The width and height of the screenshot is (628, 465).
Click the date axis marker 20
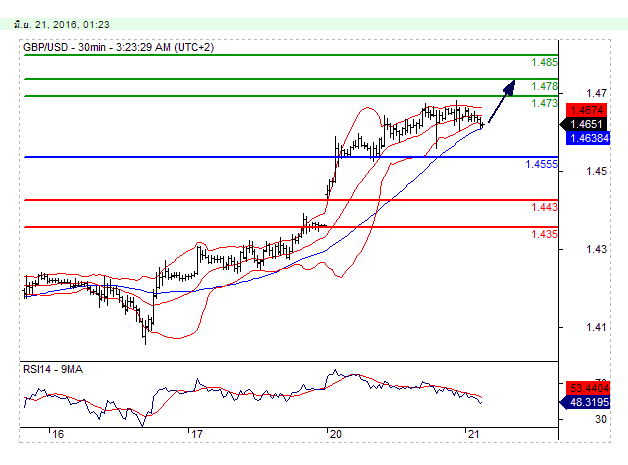(336, 434)
